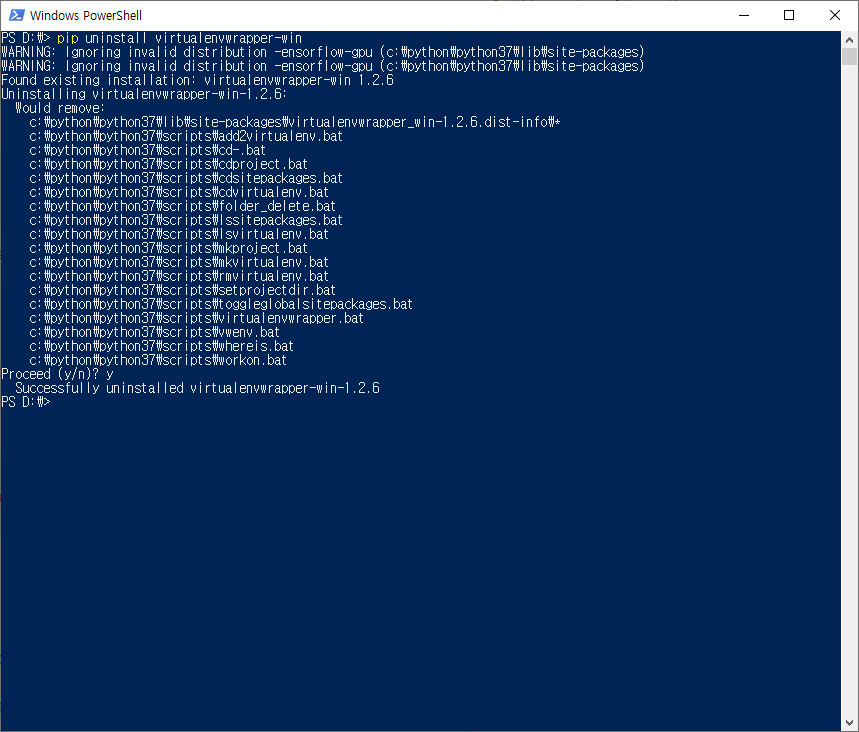Click the scrollbar down arrow
Viewport: 859px width, 732px height.
(849, 723)
